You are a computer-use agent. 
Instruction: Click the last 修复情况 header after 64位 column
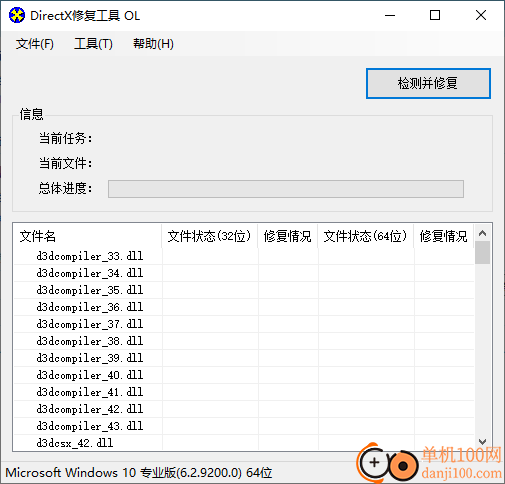[x=443, y=236]
